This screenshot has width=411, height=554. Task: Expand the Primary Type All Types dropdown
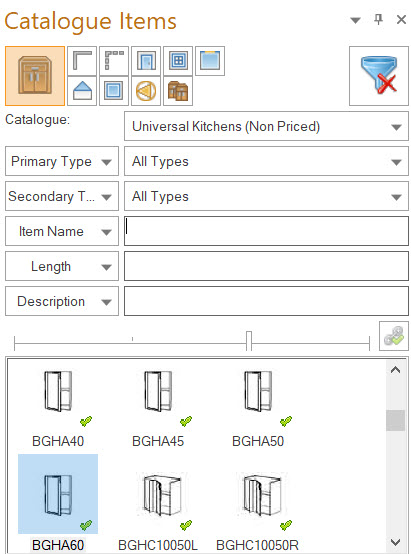pyautogui.click(x=266, y=161)
